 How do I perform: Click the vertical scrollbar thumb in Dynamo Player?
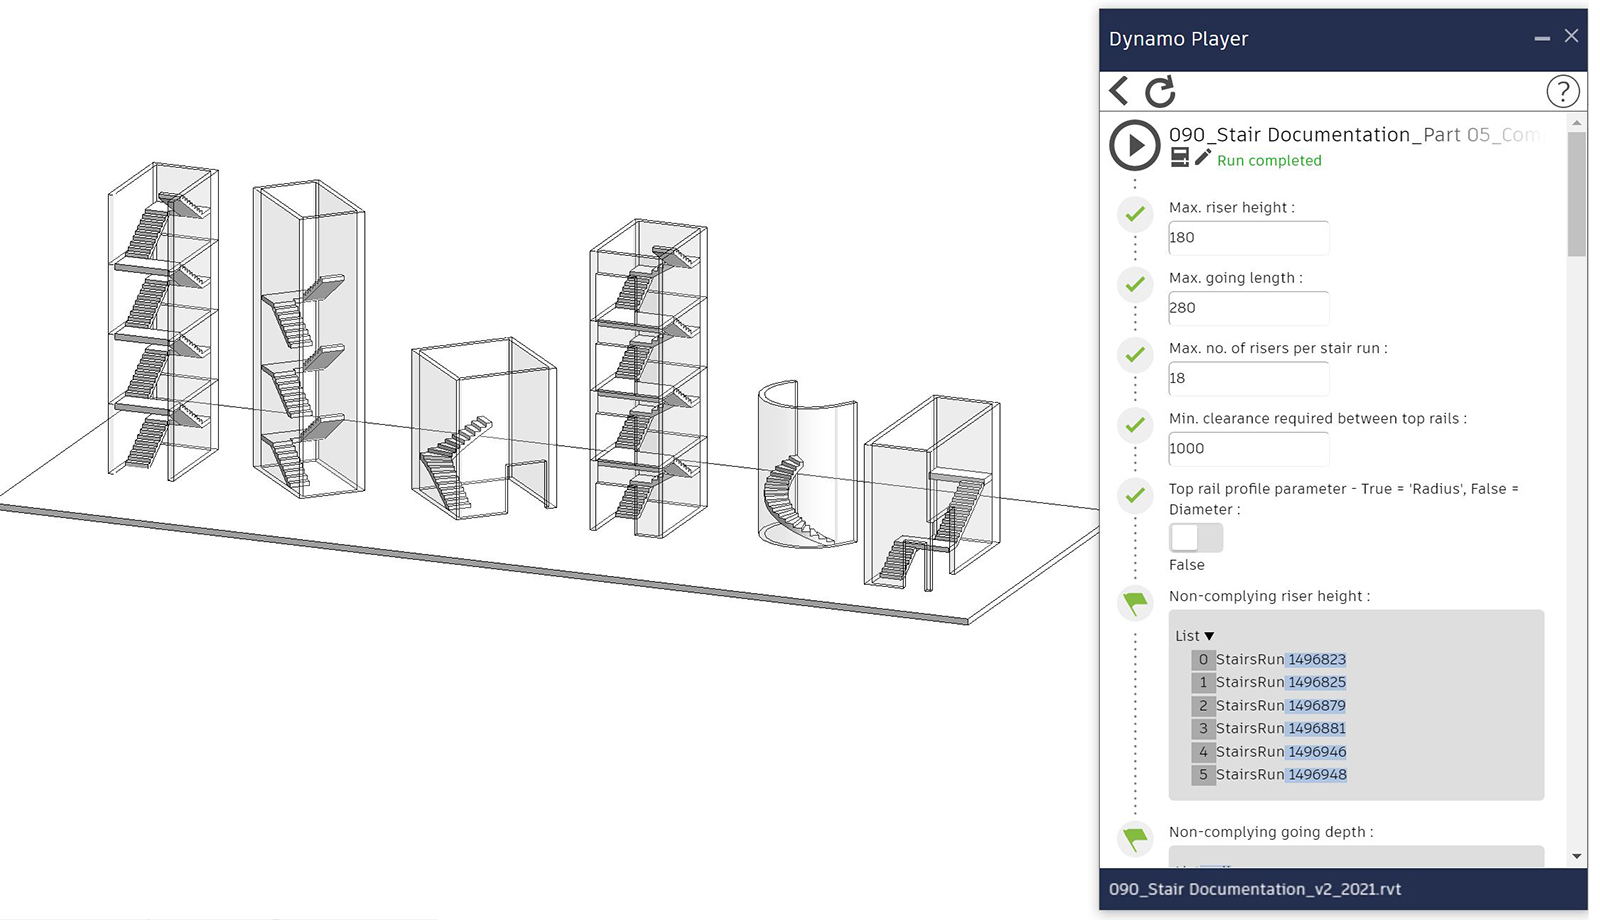(1577, 195)
